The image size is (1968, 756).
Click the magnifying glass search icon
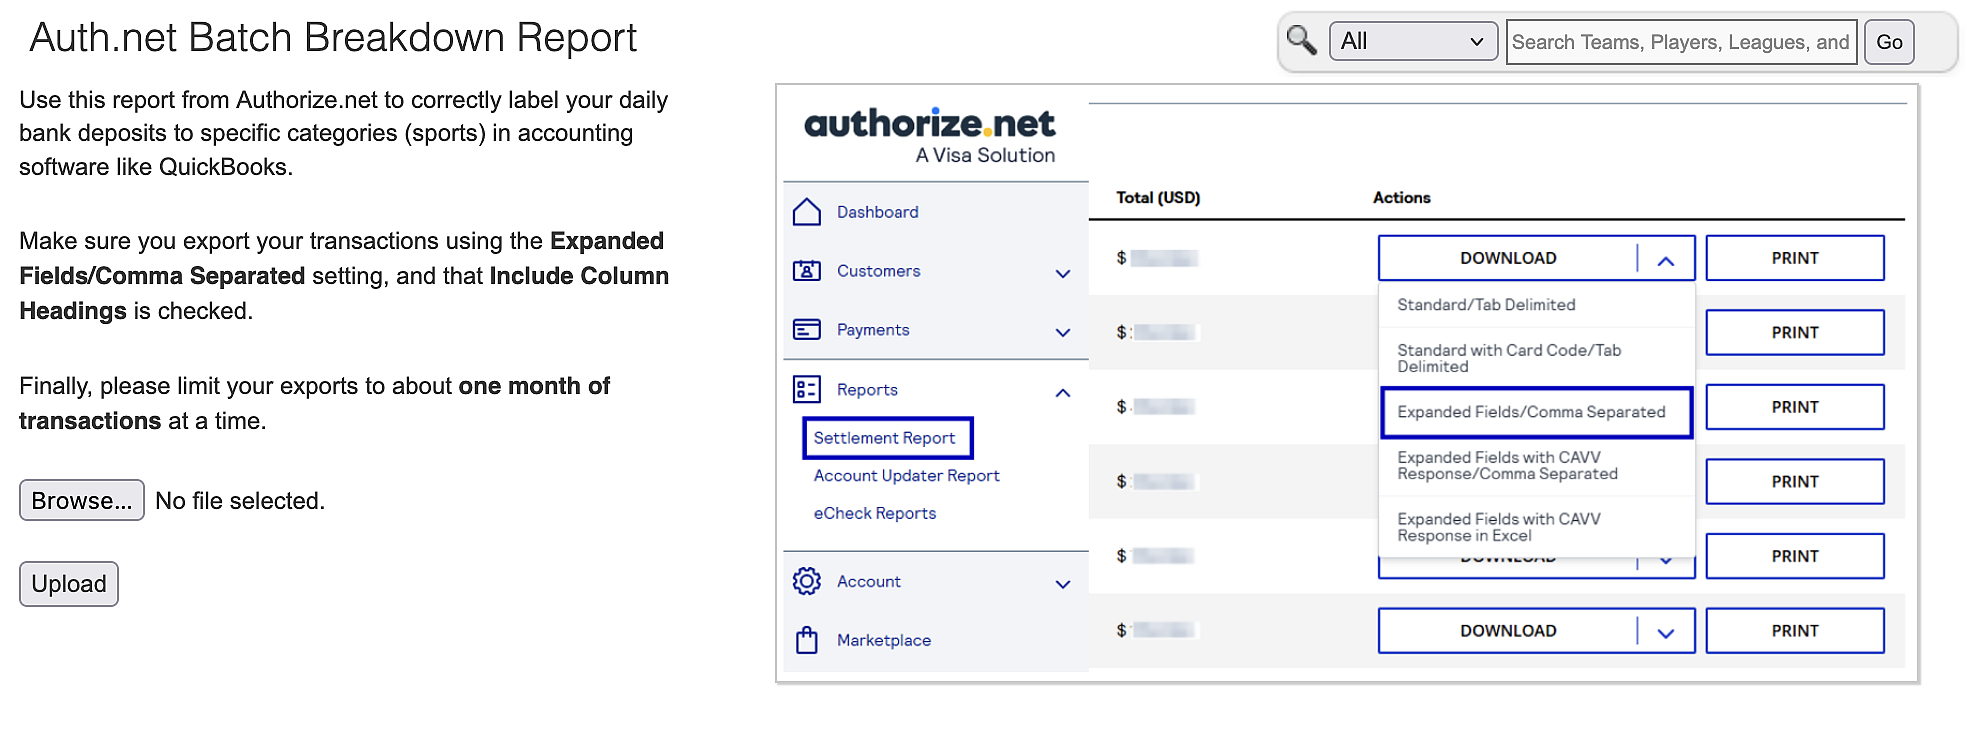(1301, 40)
